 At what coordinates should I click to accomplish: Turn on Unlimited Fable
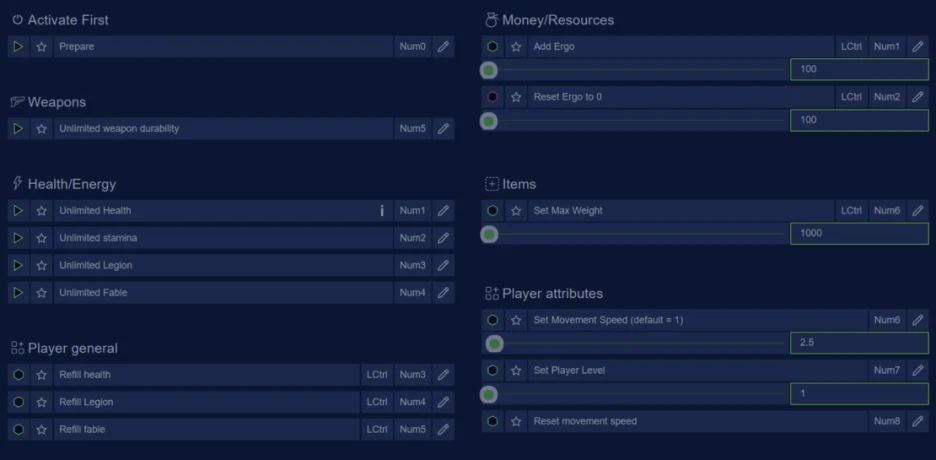click(x=18, y=293)
